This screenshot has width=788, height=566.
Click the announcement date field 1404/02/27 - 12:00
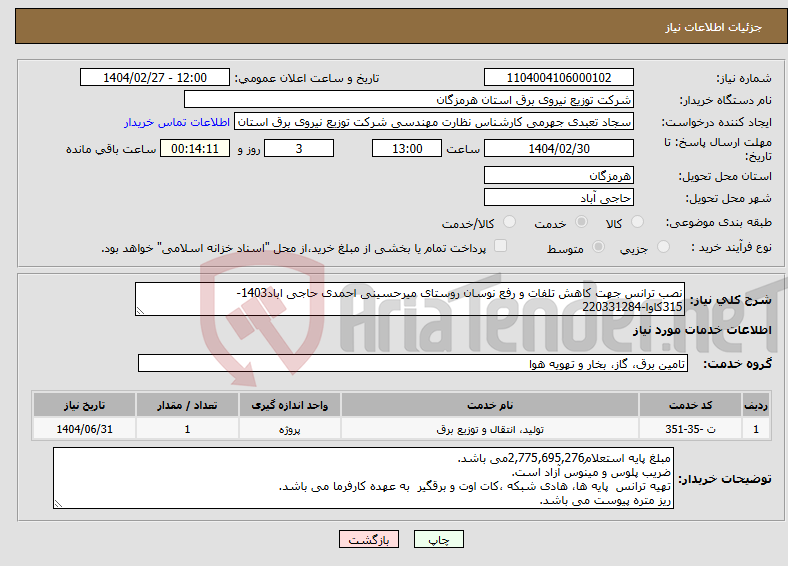point(155,77)
